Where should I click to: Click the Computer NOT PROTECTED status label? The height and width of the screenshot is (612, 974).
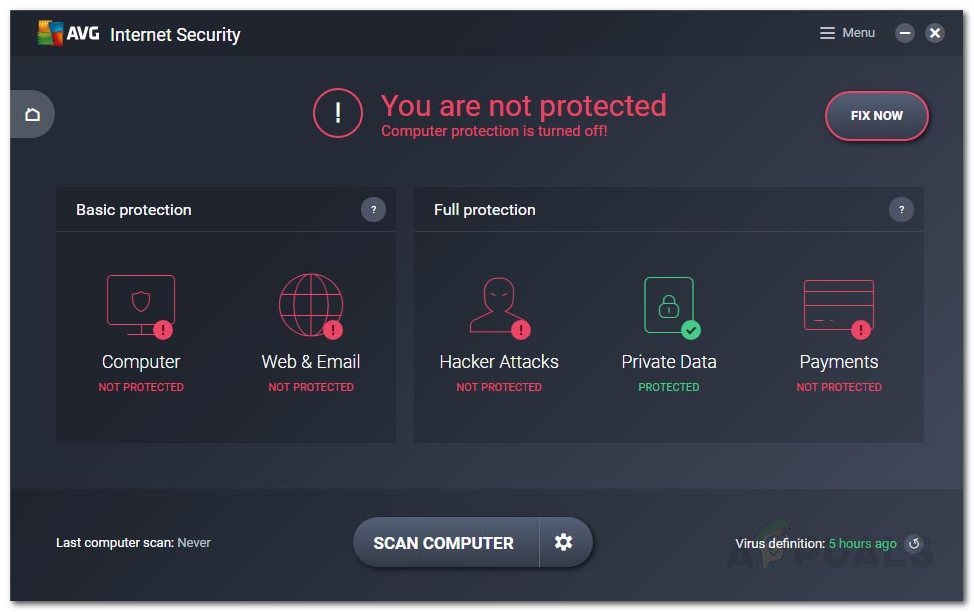pyautogui.click(x=141, y=387)
